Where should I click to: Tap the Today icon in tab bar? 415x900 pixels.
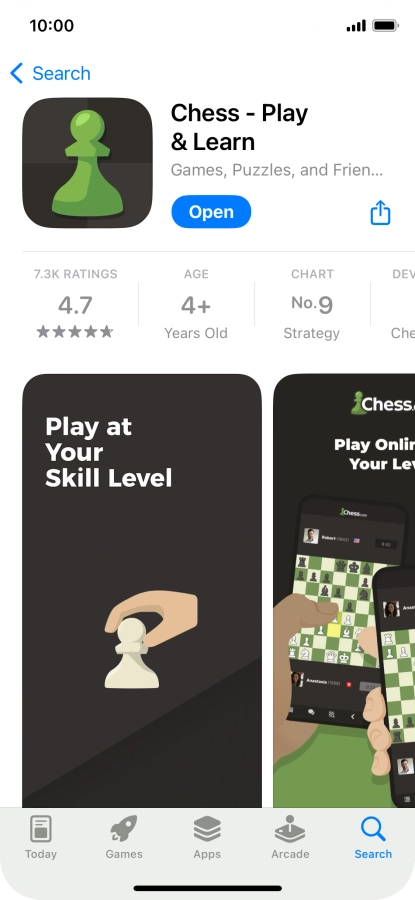point(41,830)
